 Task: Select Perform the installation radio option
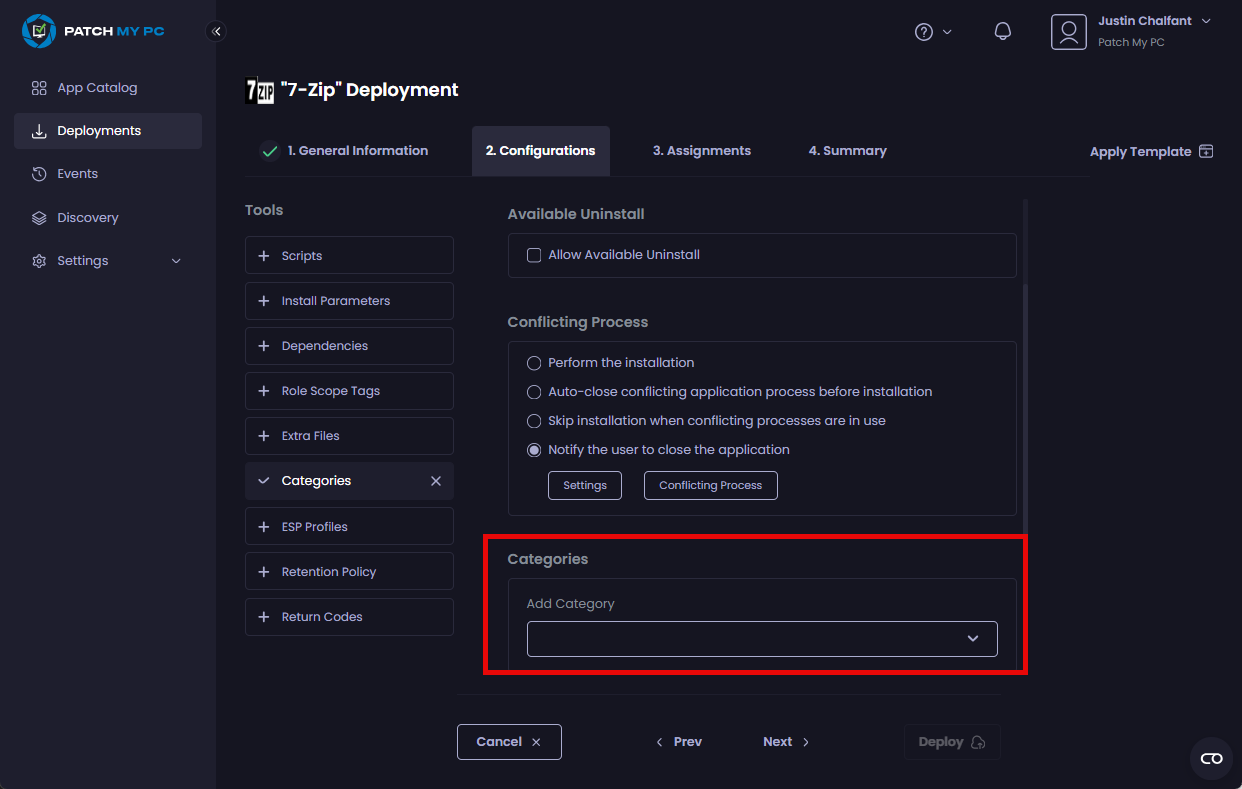(534, 363)
